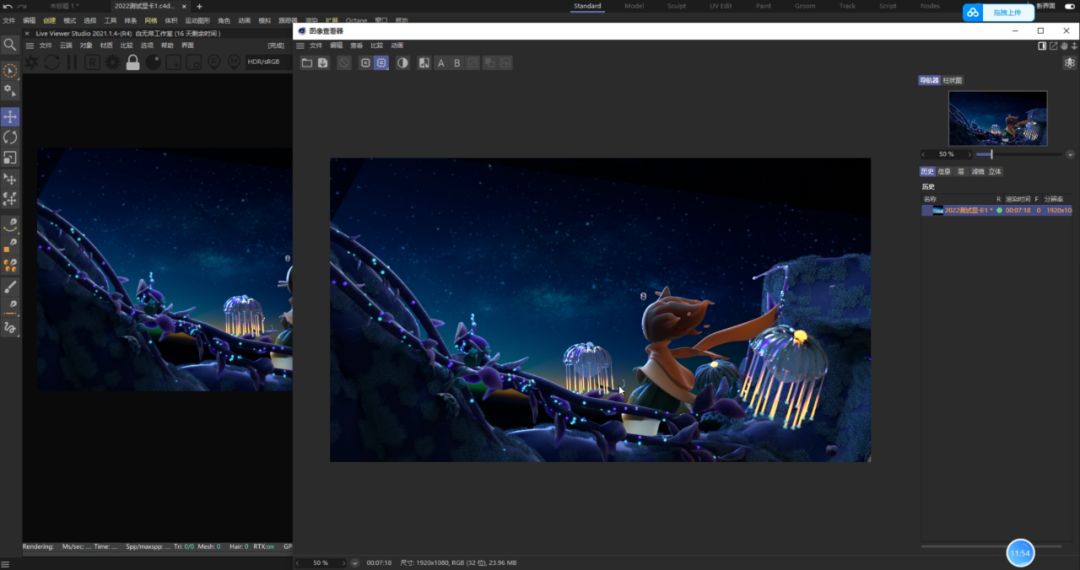Screen dimensions: 1080x570
Task: Open 编辑 menu in Picture Viewer
Action: pyautogui.click(x=336, y=45)
